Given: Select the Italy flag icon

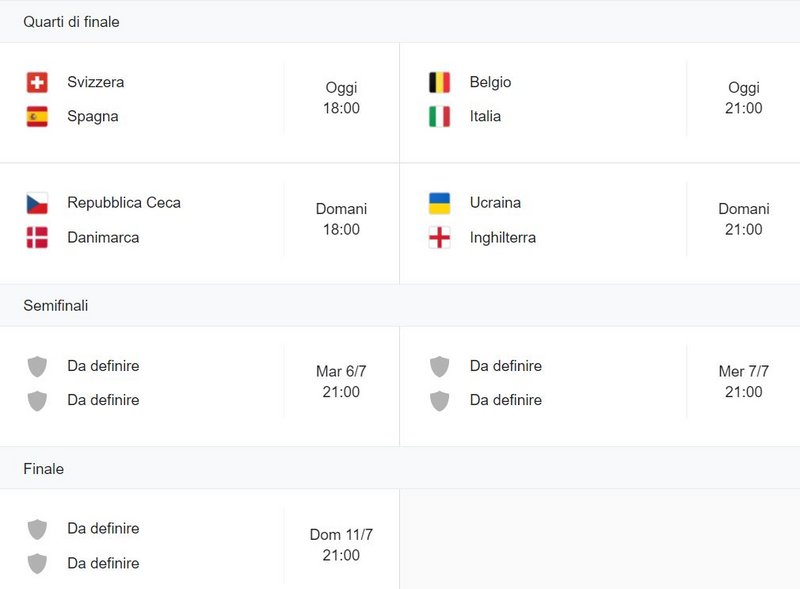Looking at the screenshot, I should tap(439, 116).
